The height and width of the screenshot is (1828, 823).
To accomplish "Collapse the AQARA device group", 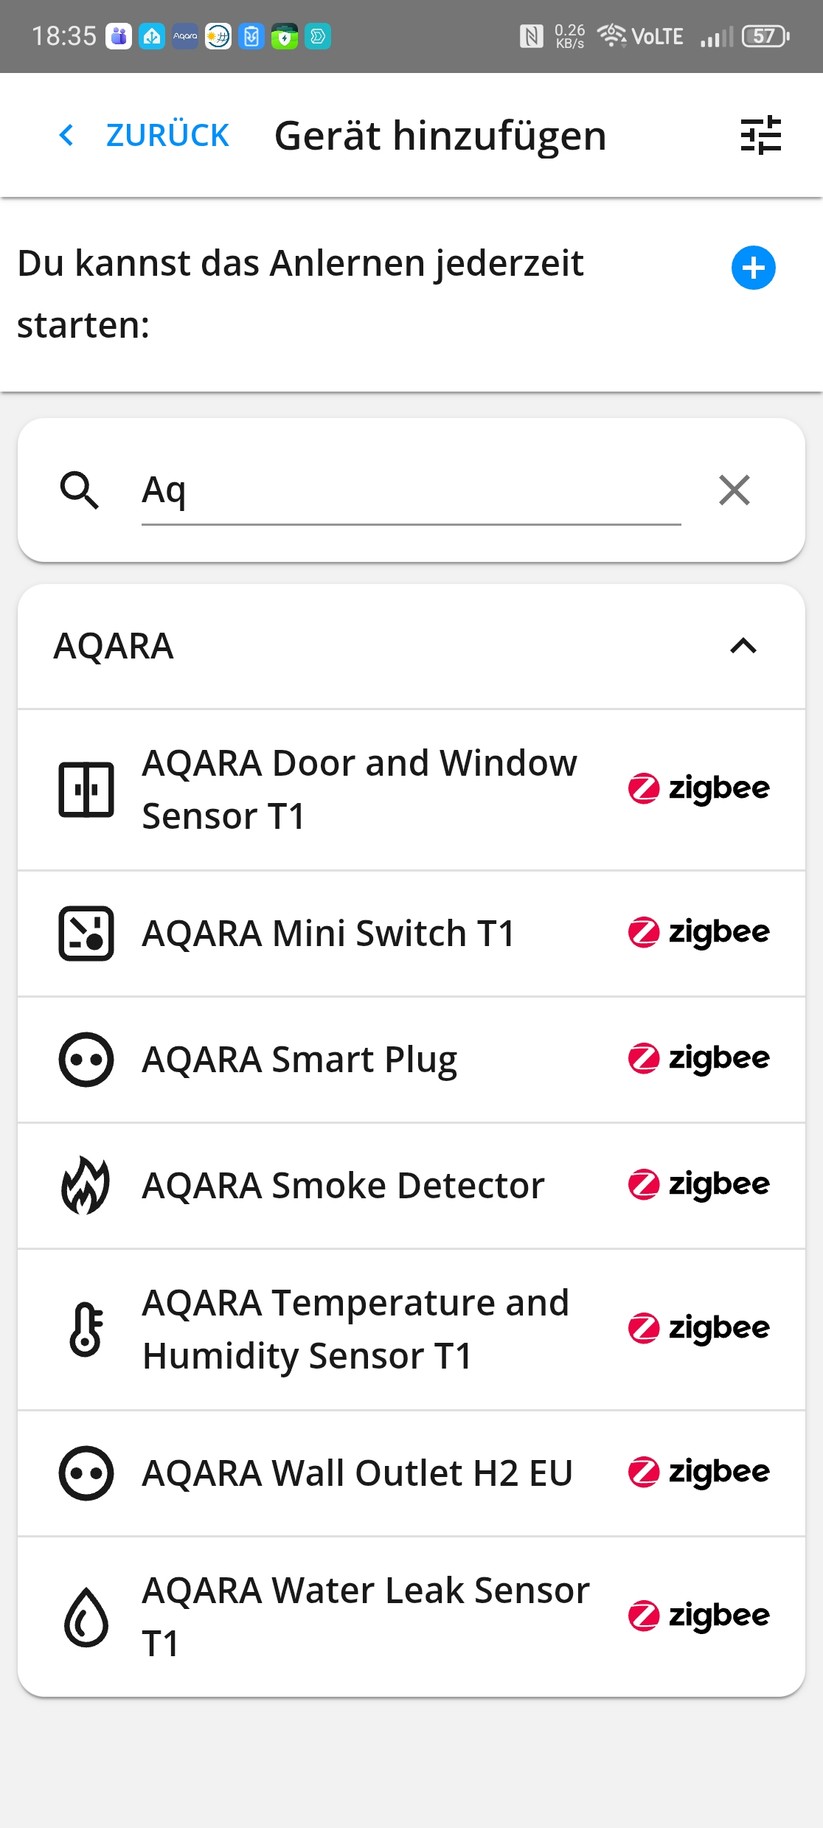I will click(x=743, y=646).
